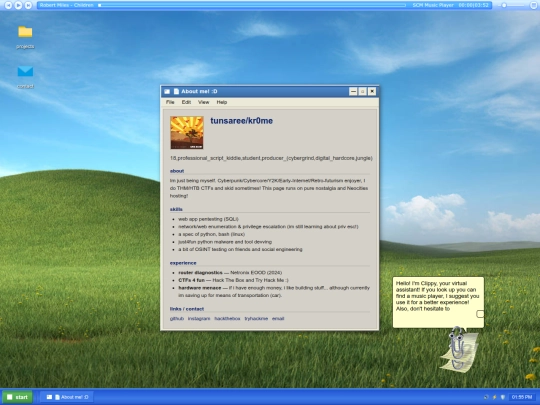The height and width of the screenshot is (405, 540).
Task: Click the Clippy assistant character
Action: click(459, 349)
